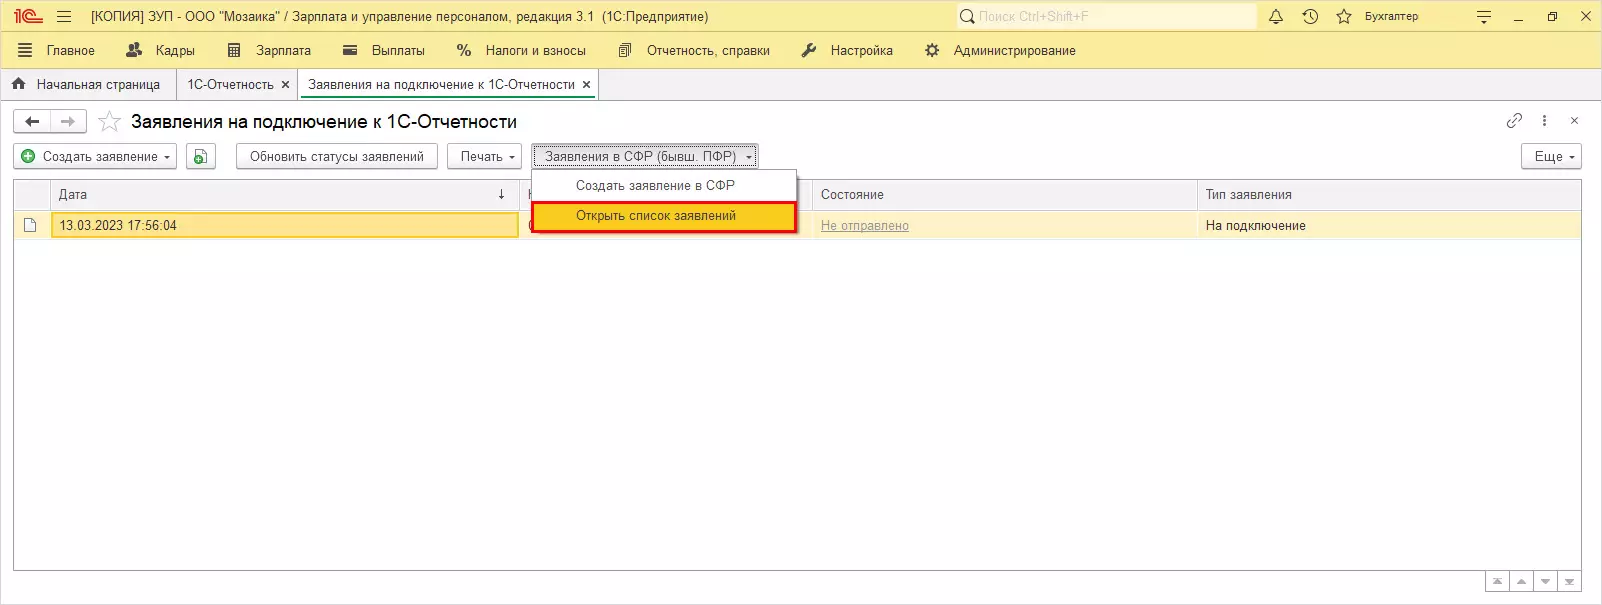
Task: Click the document icon in the 13.03.2023 row
Action: 30,225
